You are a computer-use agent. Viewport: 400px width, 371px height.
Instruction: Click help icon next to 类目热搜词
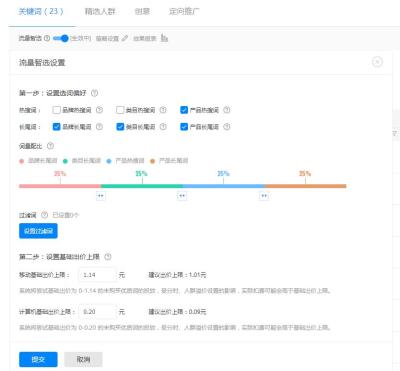point(163,110)
